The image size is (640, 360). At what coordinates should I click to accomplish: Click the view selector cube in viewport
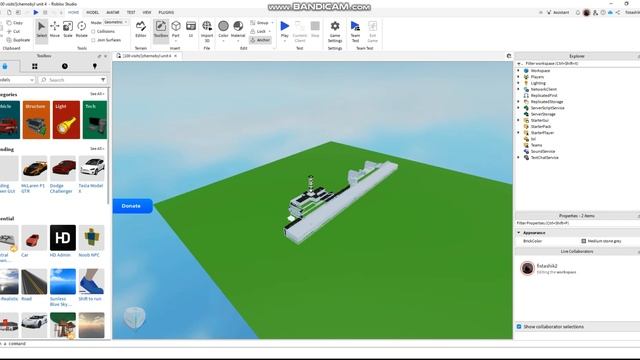[134, 318]
